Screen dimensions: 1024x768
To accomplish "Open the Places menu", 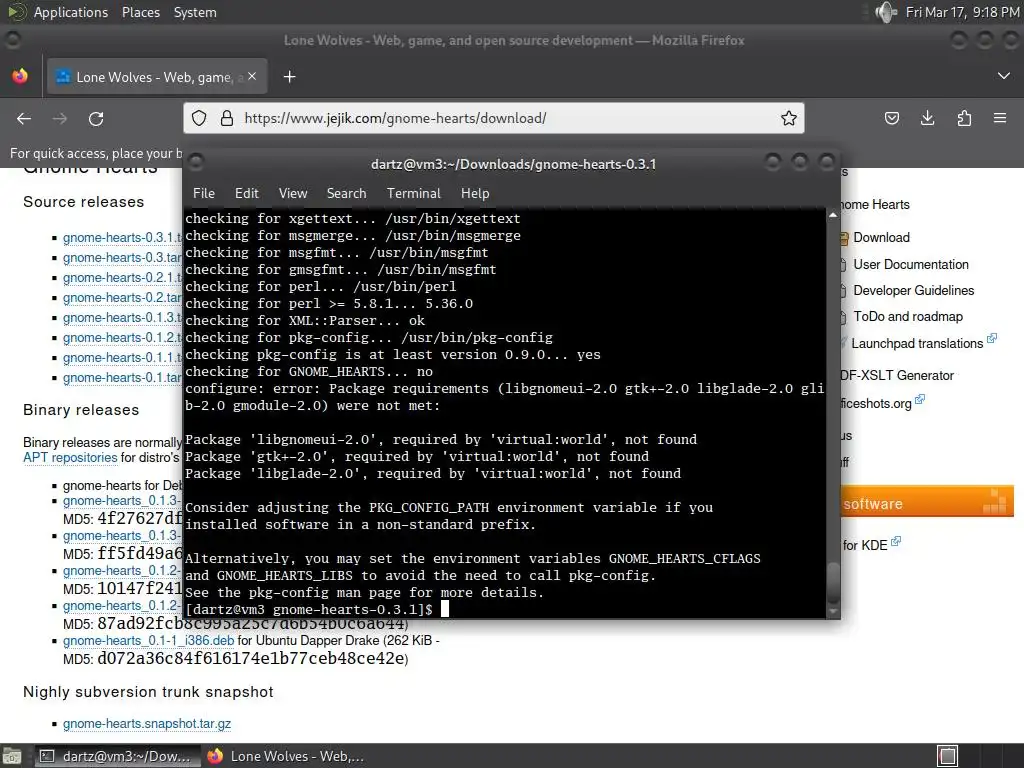I will tap(140, 12).
